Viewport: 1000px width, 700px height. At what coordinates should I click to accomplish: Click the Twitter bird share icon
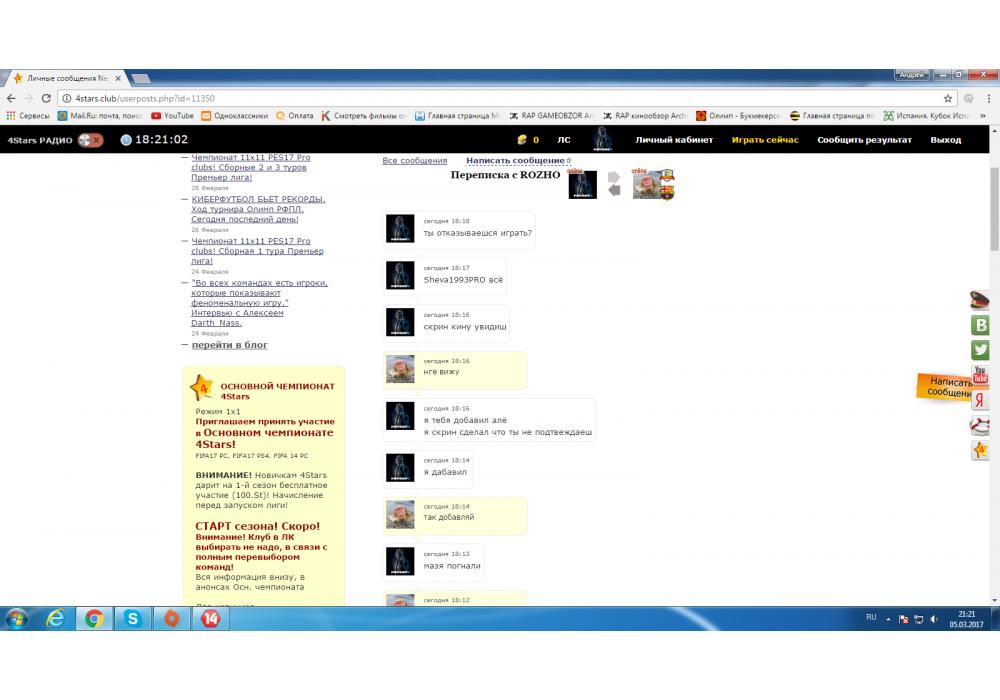coord(980,350)
